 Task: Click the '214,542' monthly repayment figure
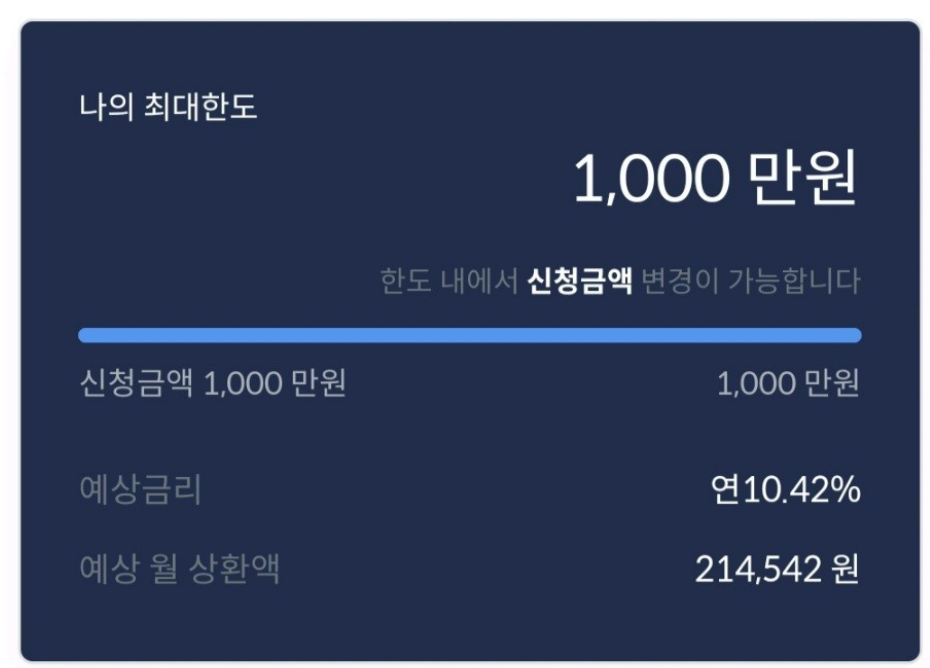tap(758, 570)
